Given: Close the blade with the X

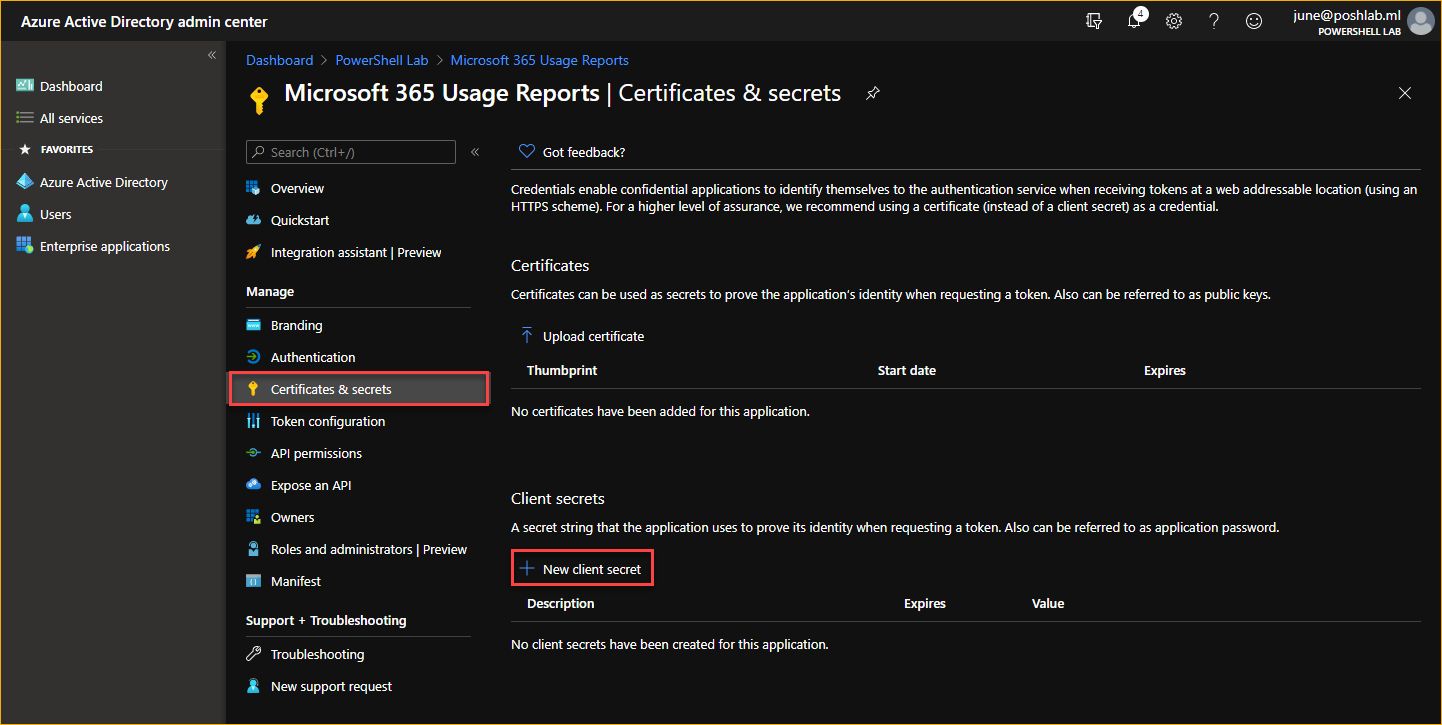Looking at the screenshot, I should 1405,93.
